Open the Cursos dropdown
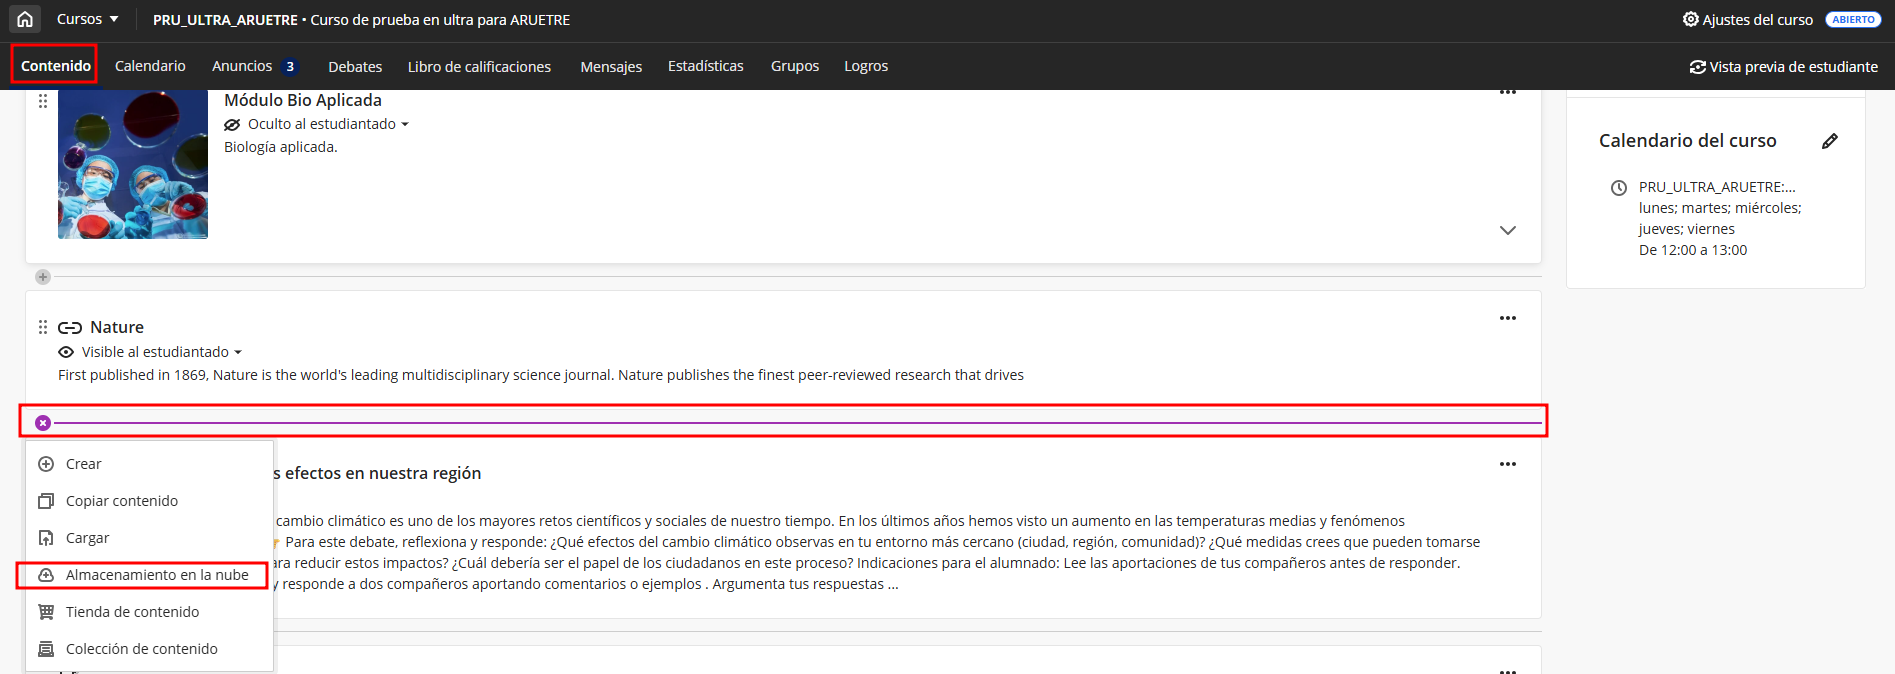This screenshot has width=1895, height=674. click(x=87, y=19)
